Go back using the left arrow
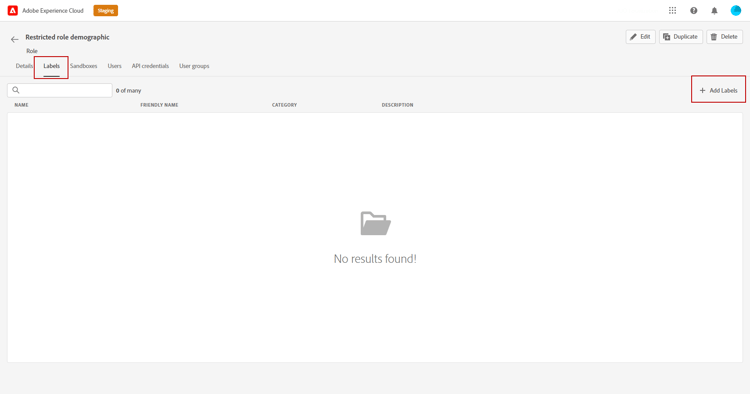This screenshot has height=394, width=750. [x=15, y=39]
